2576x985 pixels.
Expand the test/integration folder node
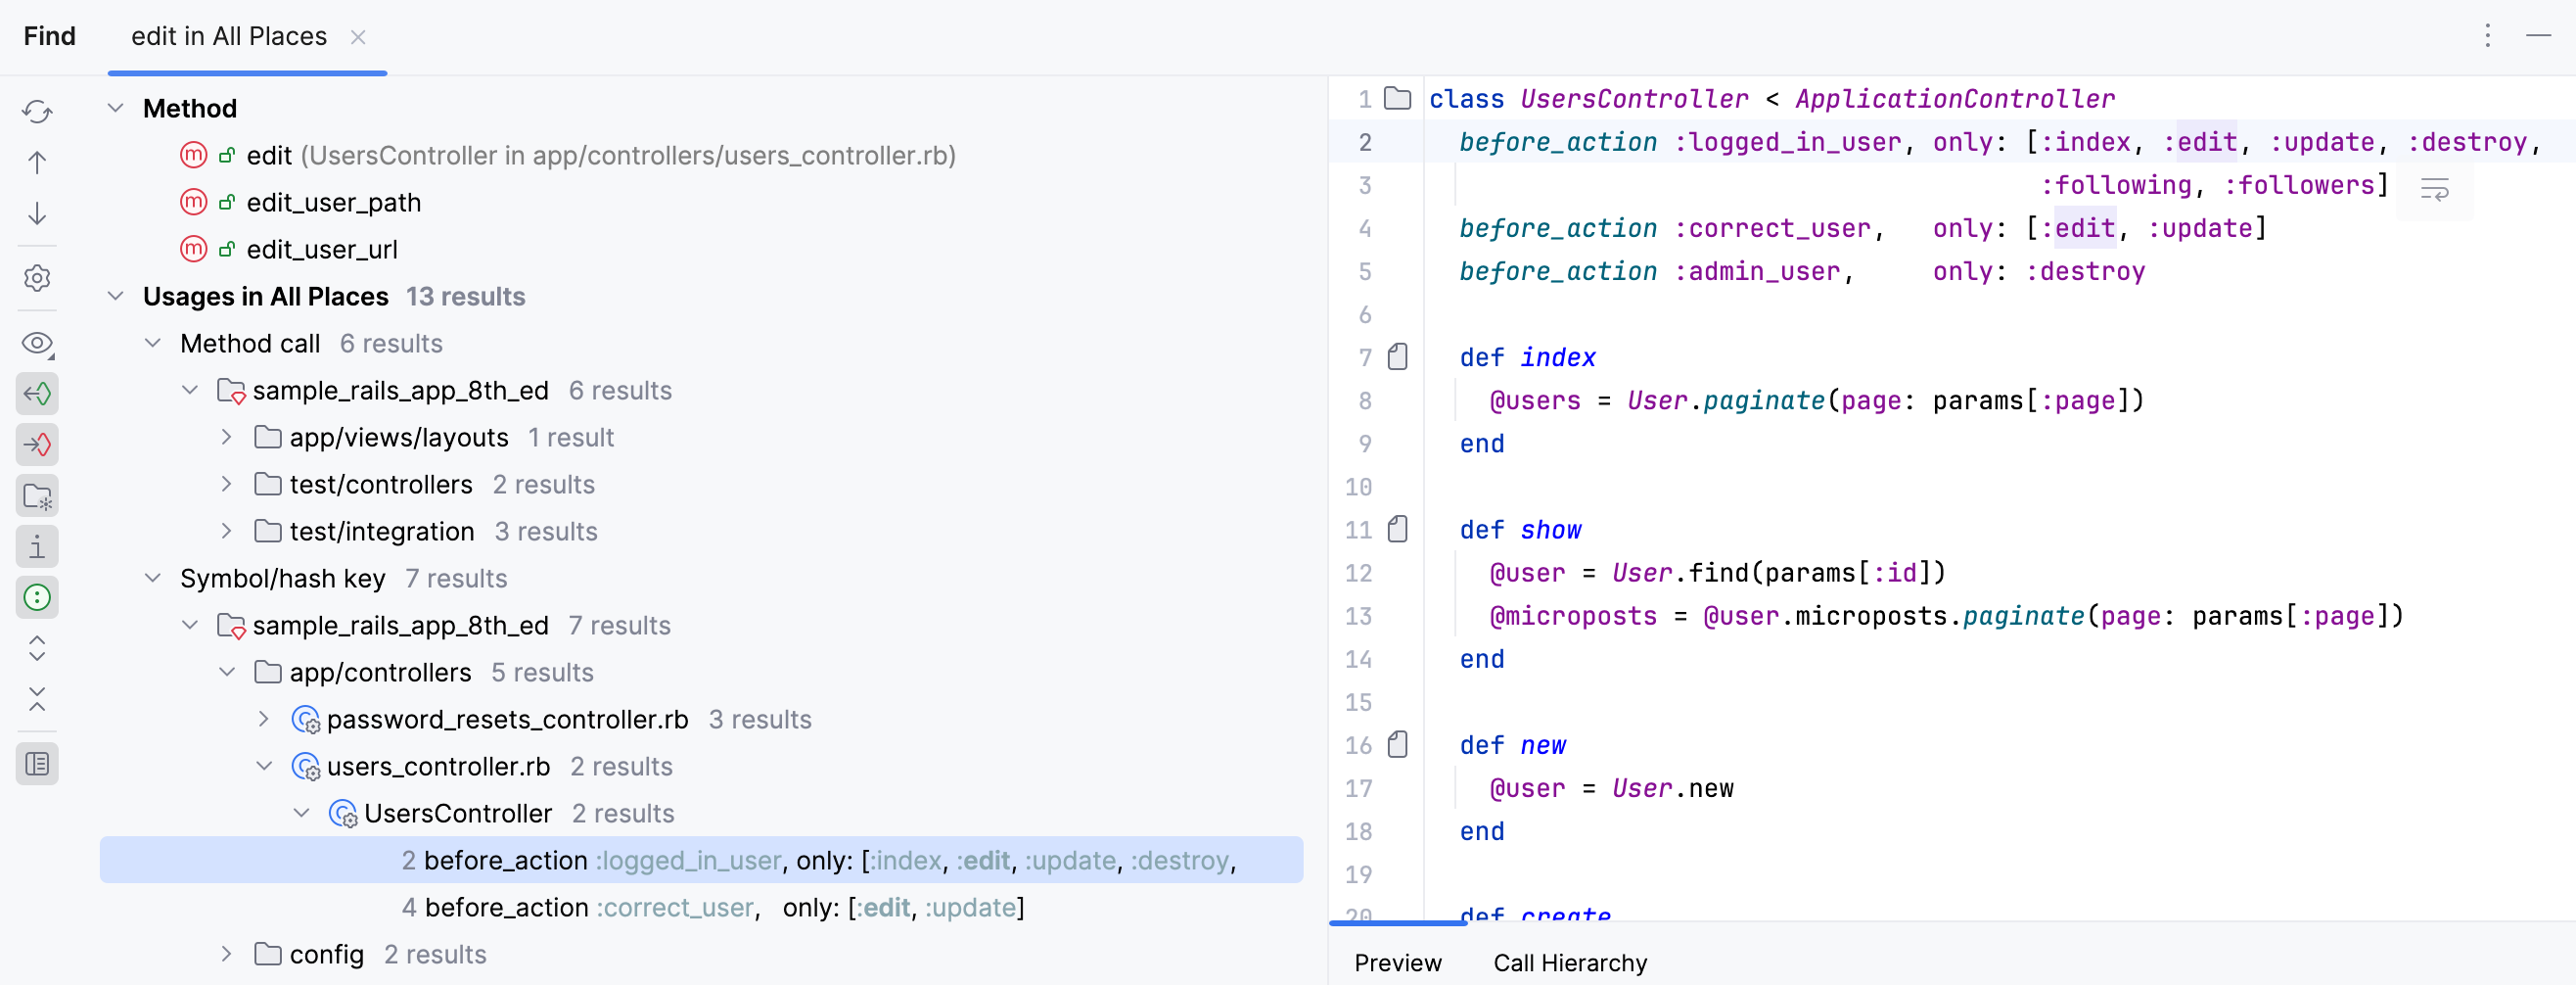[x=227, y=532]
